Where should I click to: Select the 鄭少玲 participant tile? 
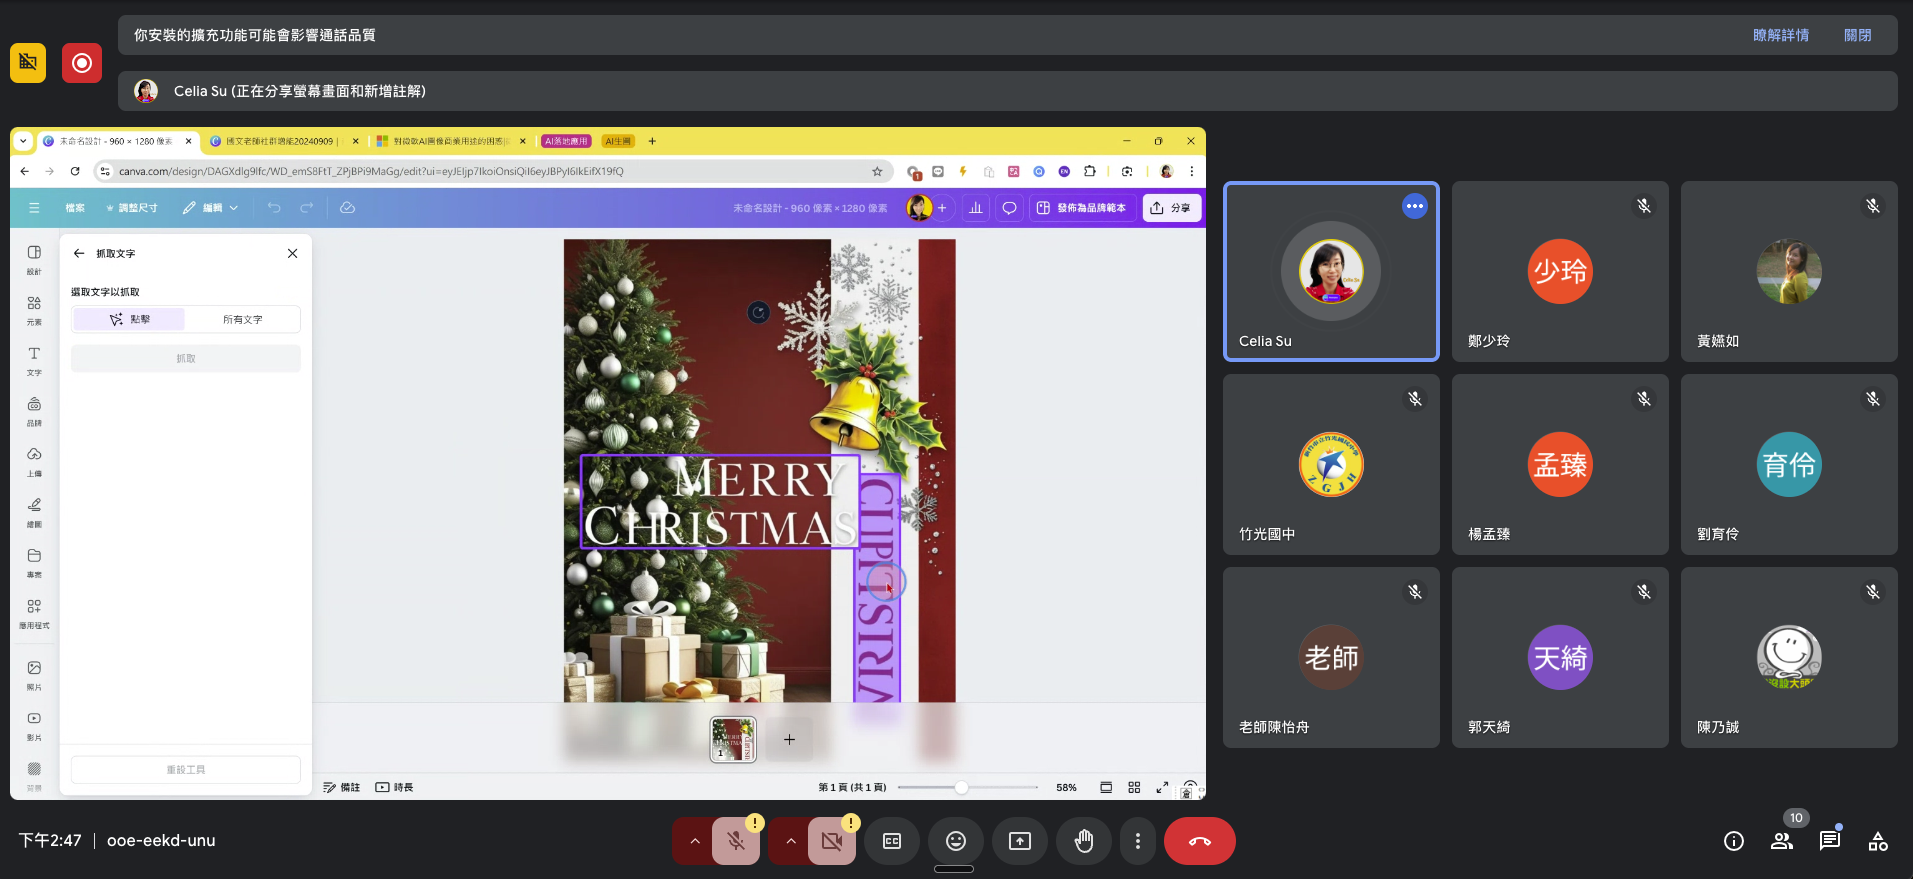pos(1559,271)
